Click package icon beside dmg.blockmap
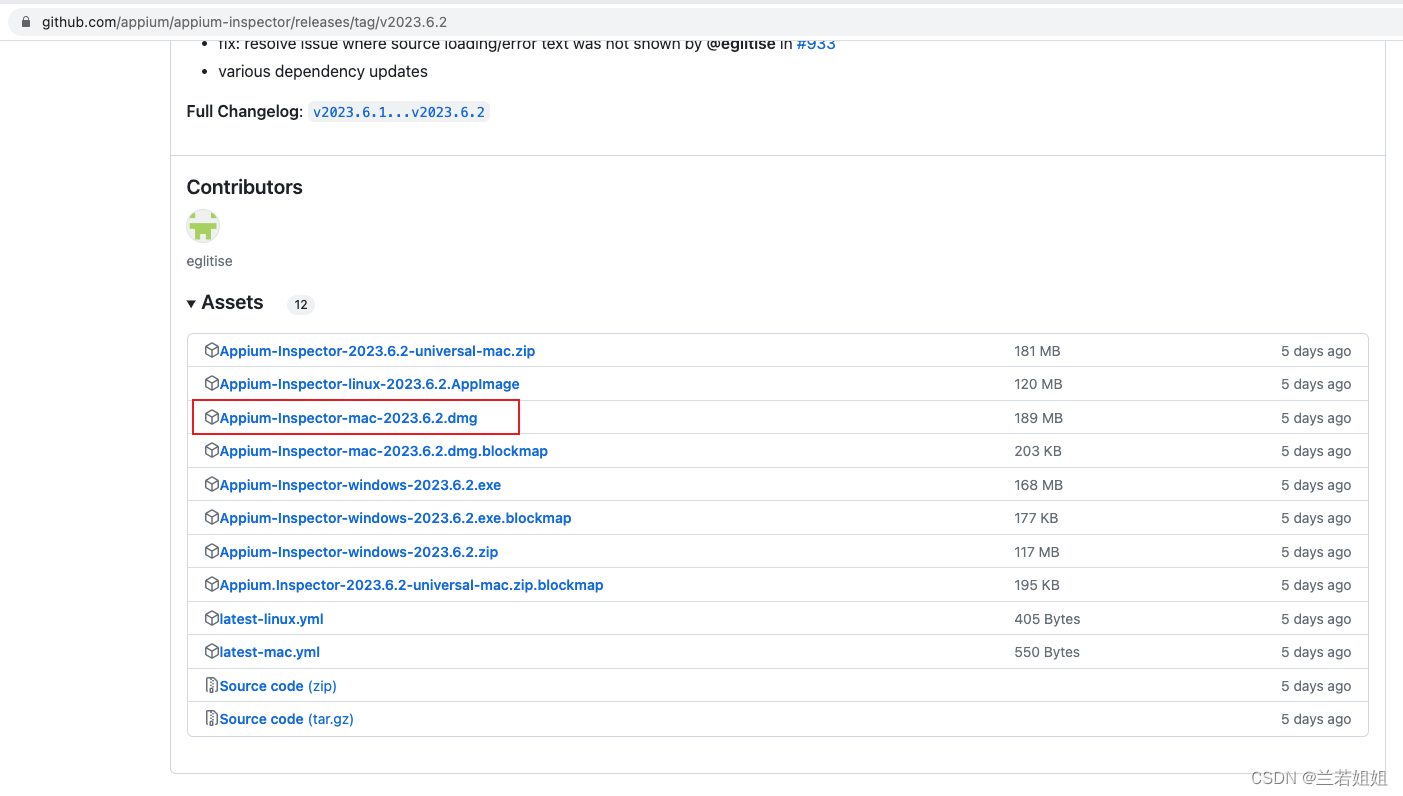 coord(211,450)
